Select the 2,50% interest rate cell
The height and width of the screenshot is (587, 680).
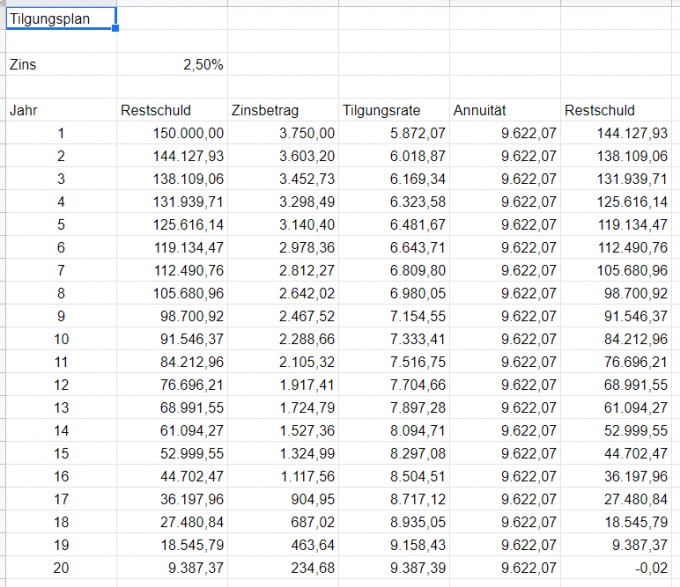pyautogui.click(x=172, y=64)
